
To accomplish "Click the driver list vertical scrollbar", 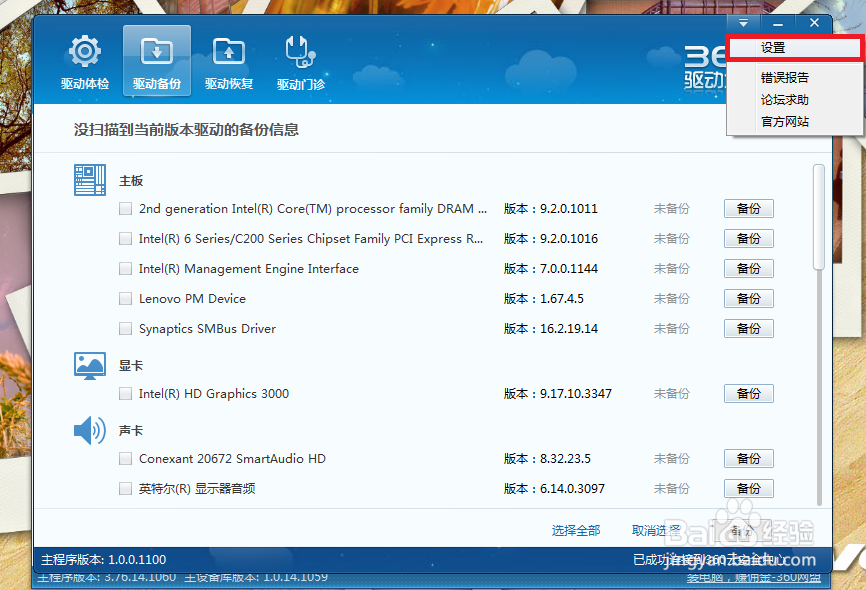I will (x=819, y=217).
